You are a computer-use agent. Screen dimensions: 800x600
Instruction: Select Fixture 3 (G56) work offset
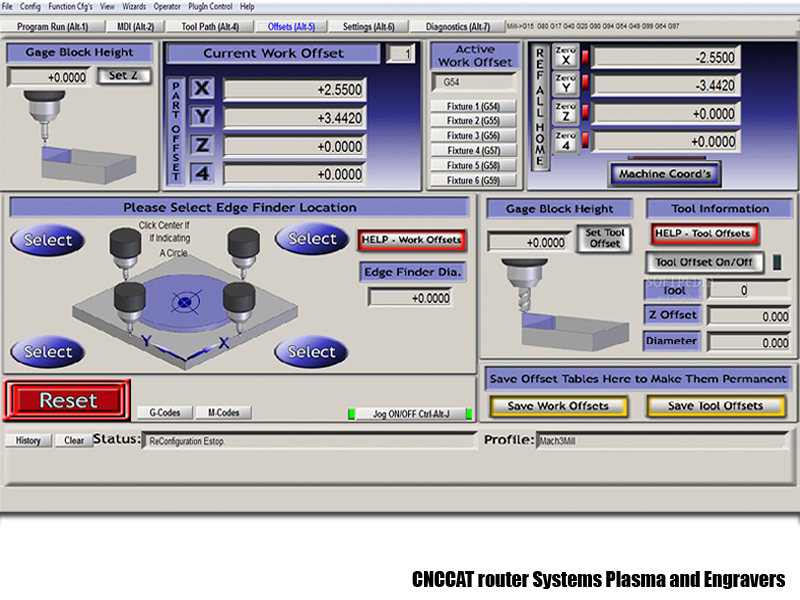pos(473,136)
